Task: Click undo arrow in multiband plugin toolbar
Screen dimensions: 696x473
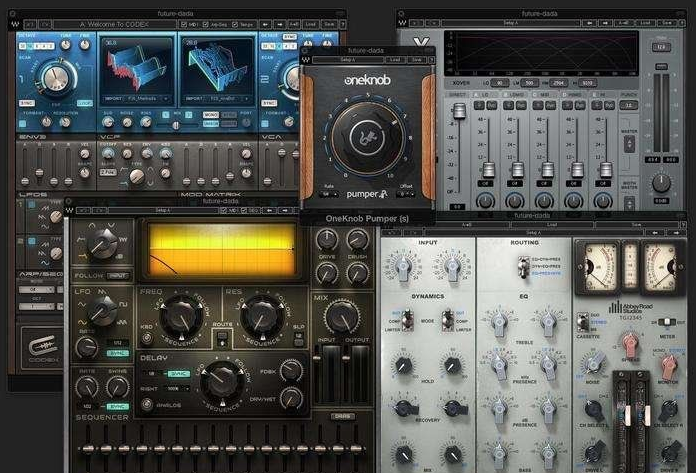Action: point(416,23)
